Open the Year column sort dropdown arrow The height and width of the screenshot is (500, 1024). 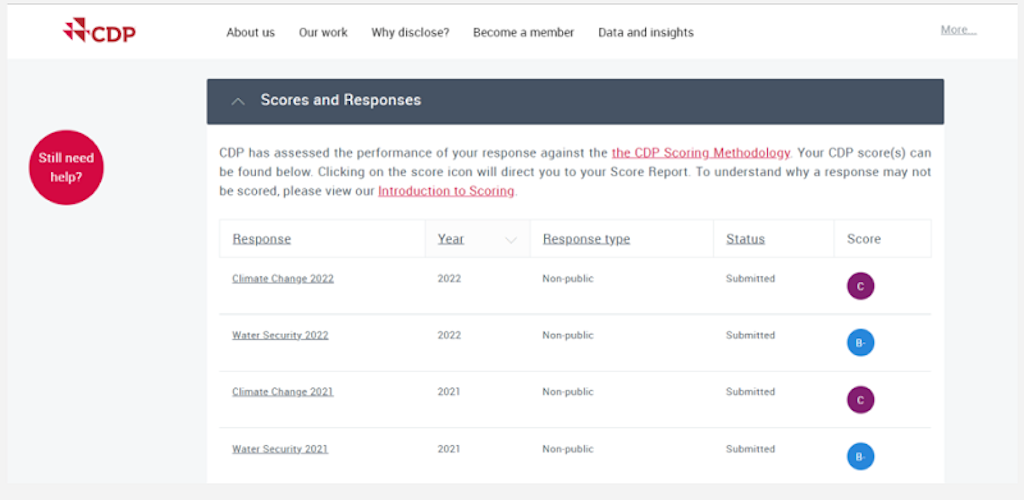(x=511, y=240)
